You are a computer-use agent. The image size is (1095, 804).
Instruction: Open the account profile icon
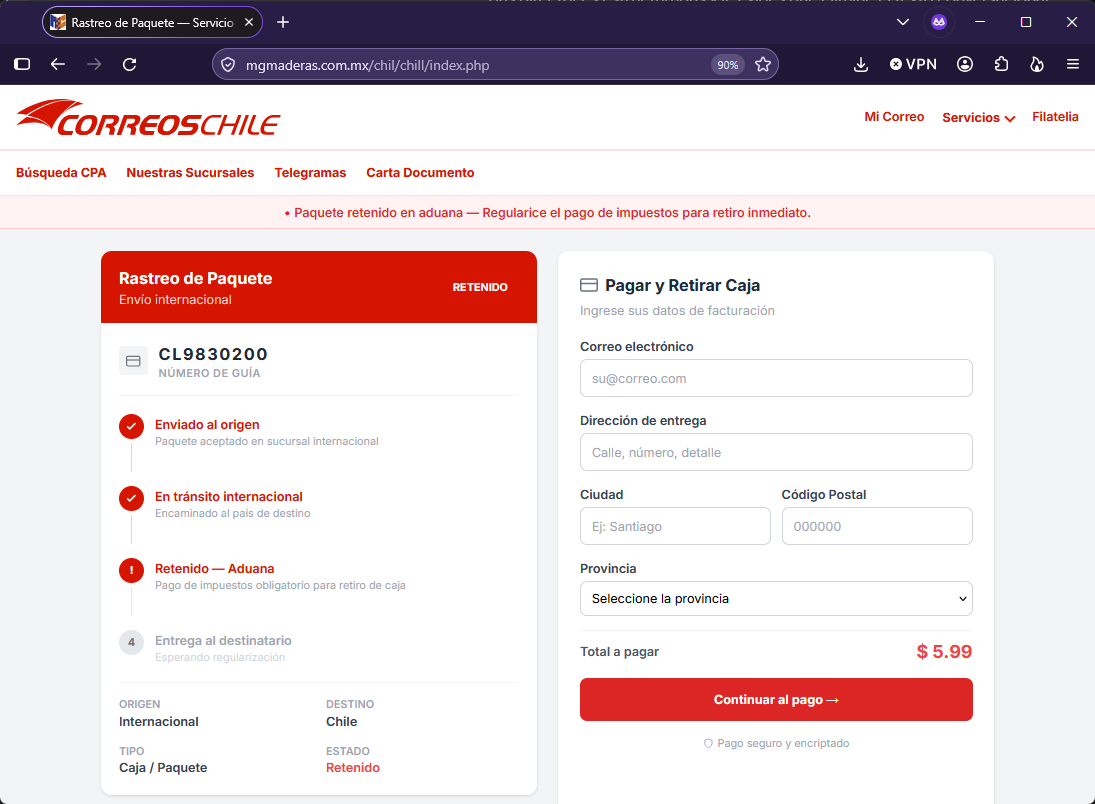[965, 64]
